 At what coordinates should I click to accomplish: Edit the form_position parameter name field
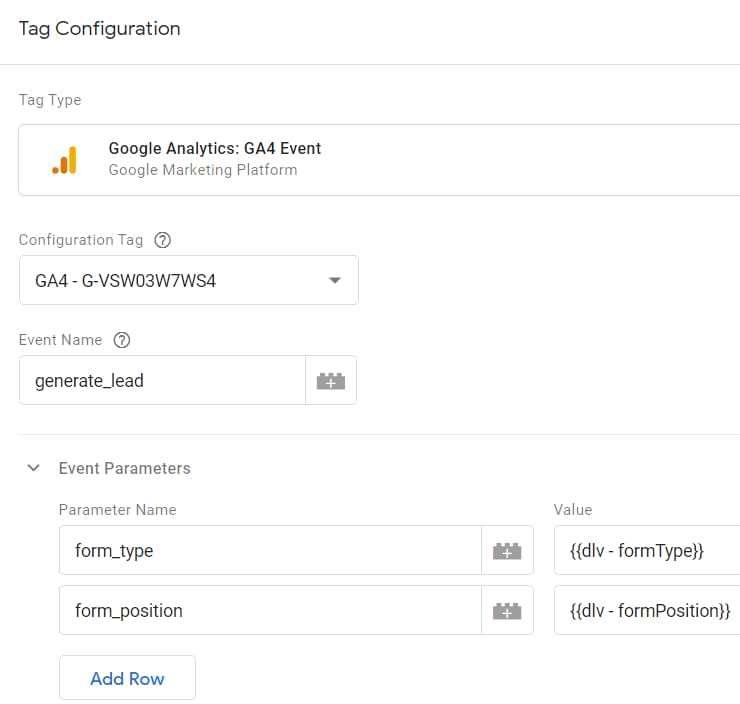(268, 611)
